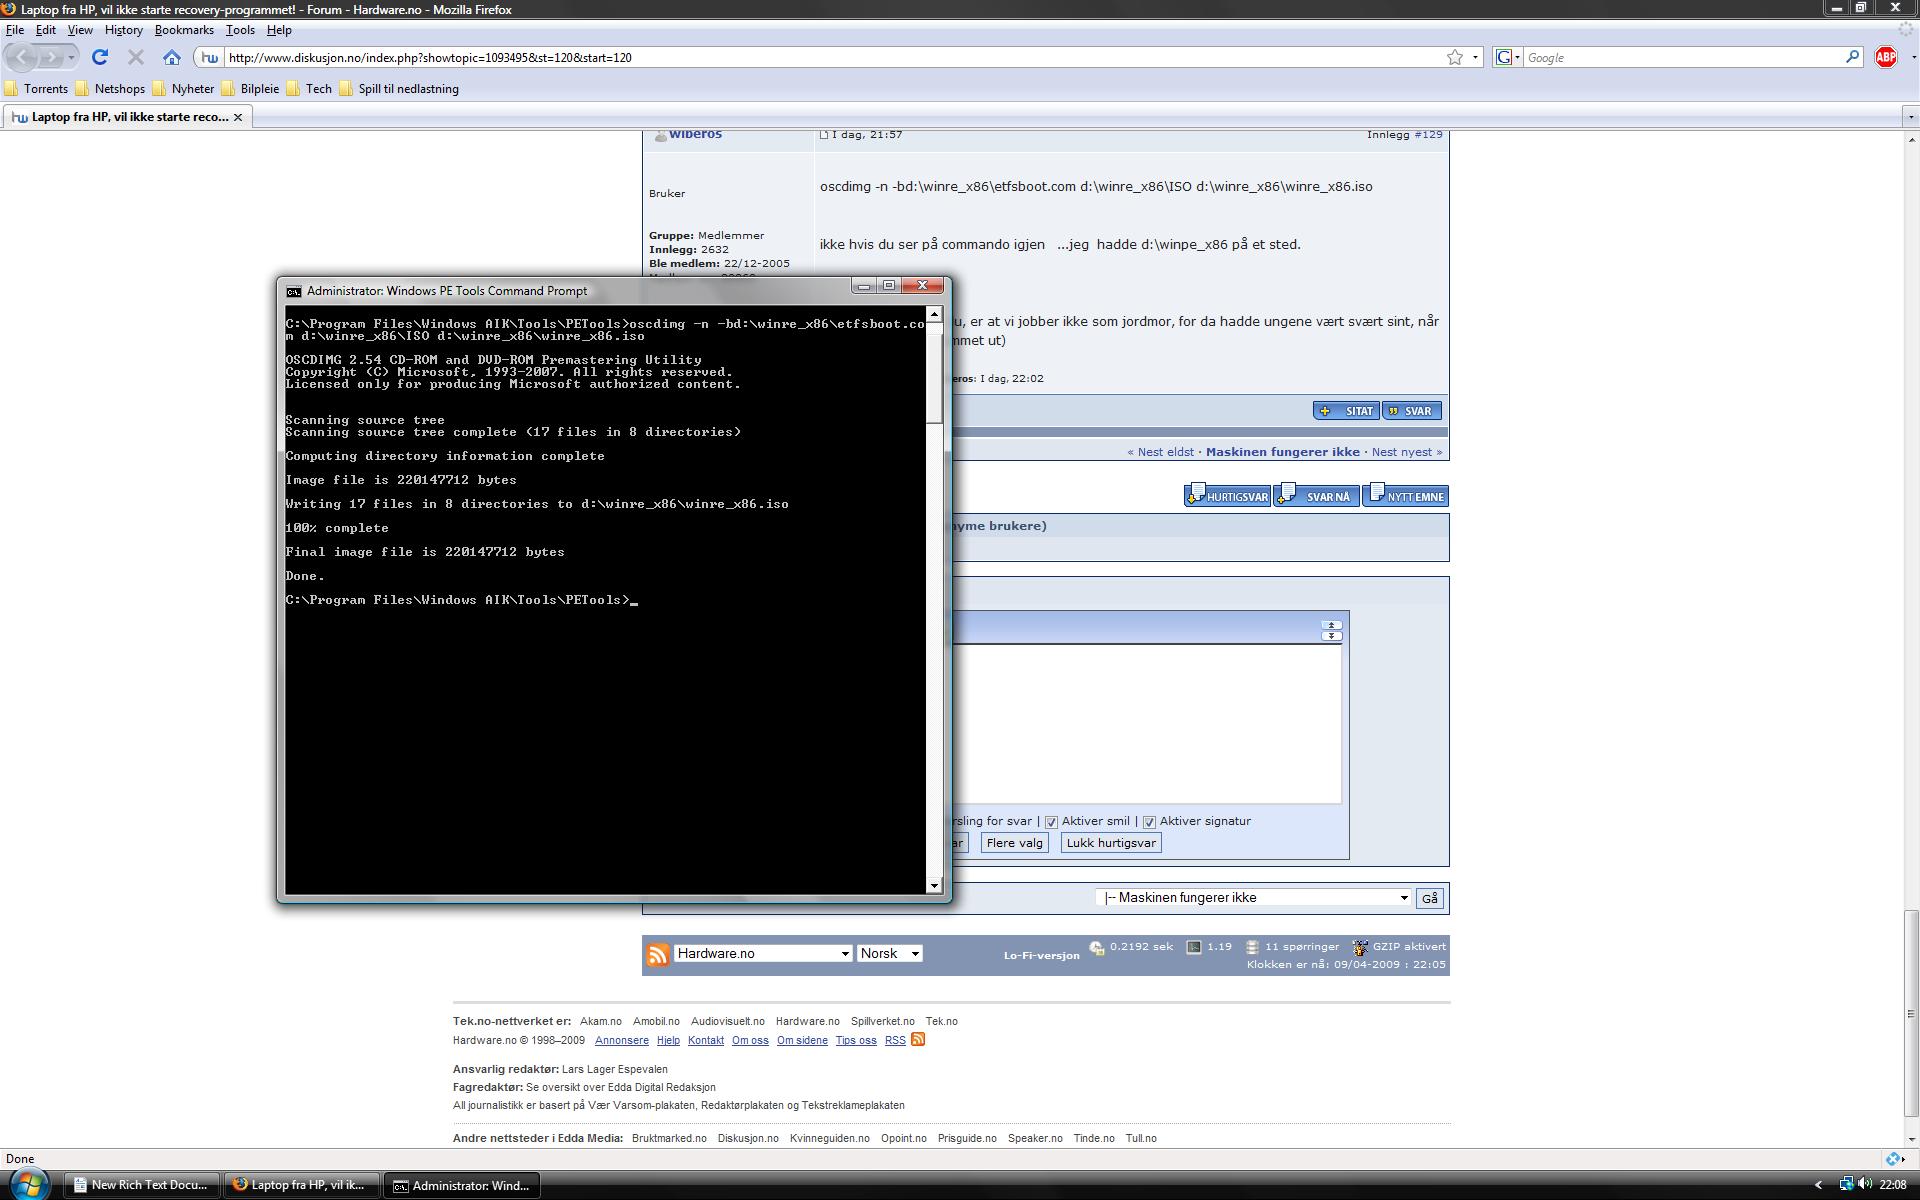Viewport: 1920px width, 1200px height.
Task: Open the History menu
Action: pos(123,30)
